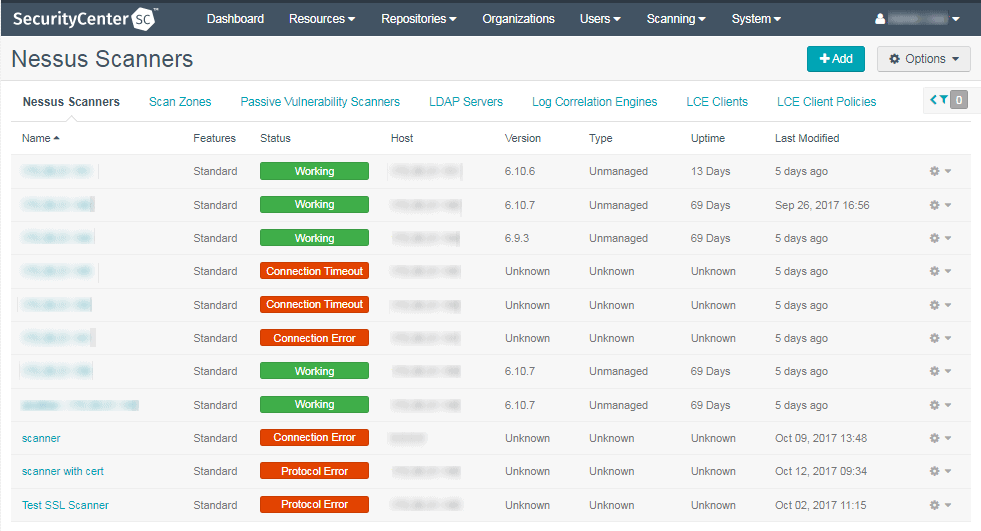Click gear icon on the 6.10.6 version row
Viewport: 981px width, 531px height.
(x=939, y=171)
